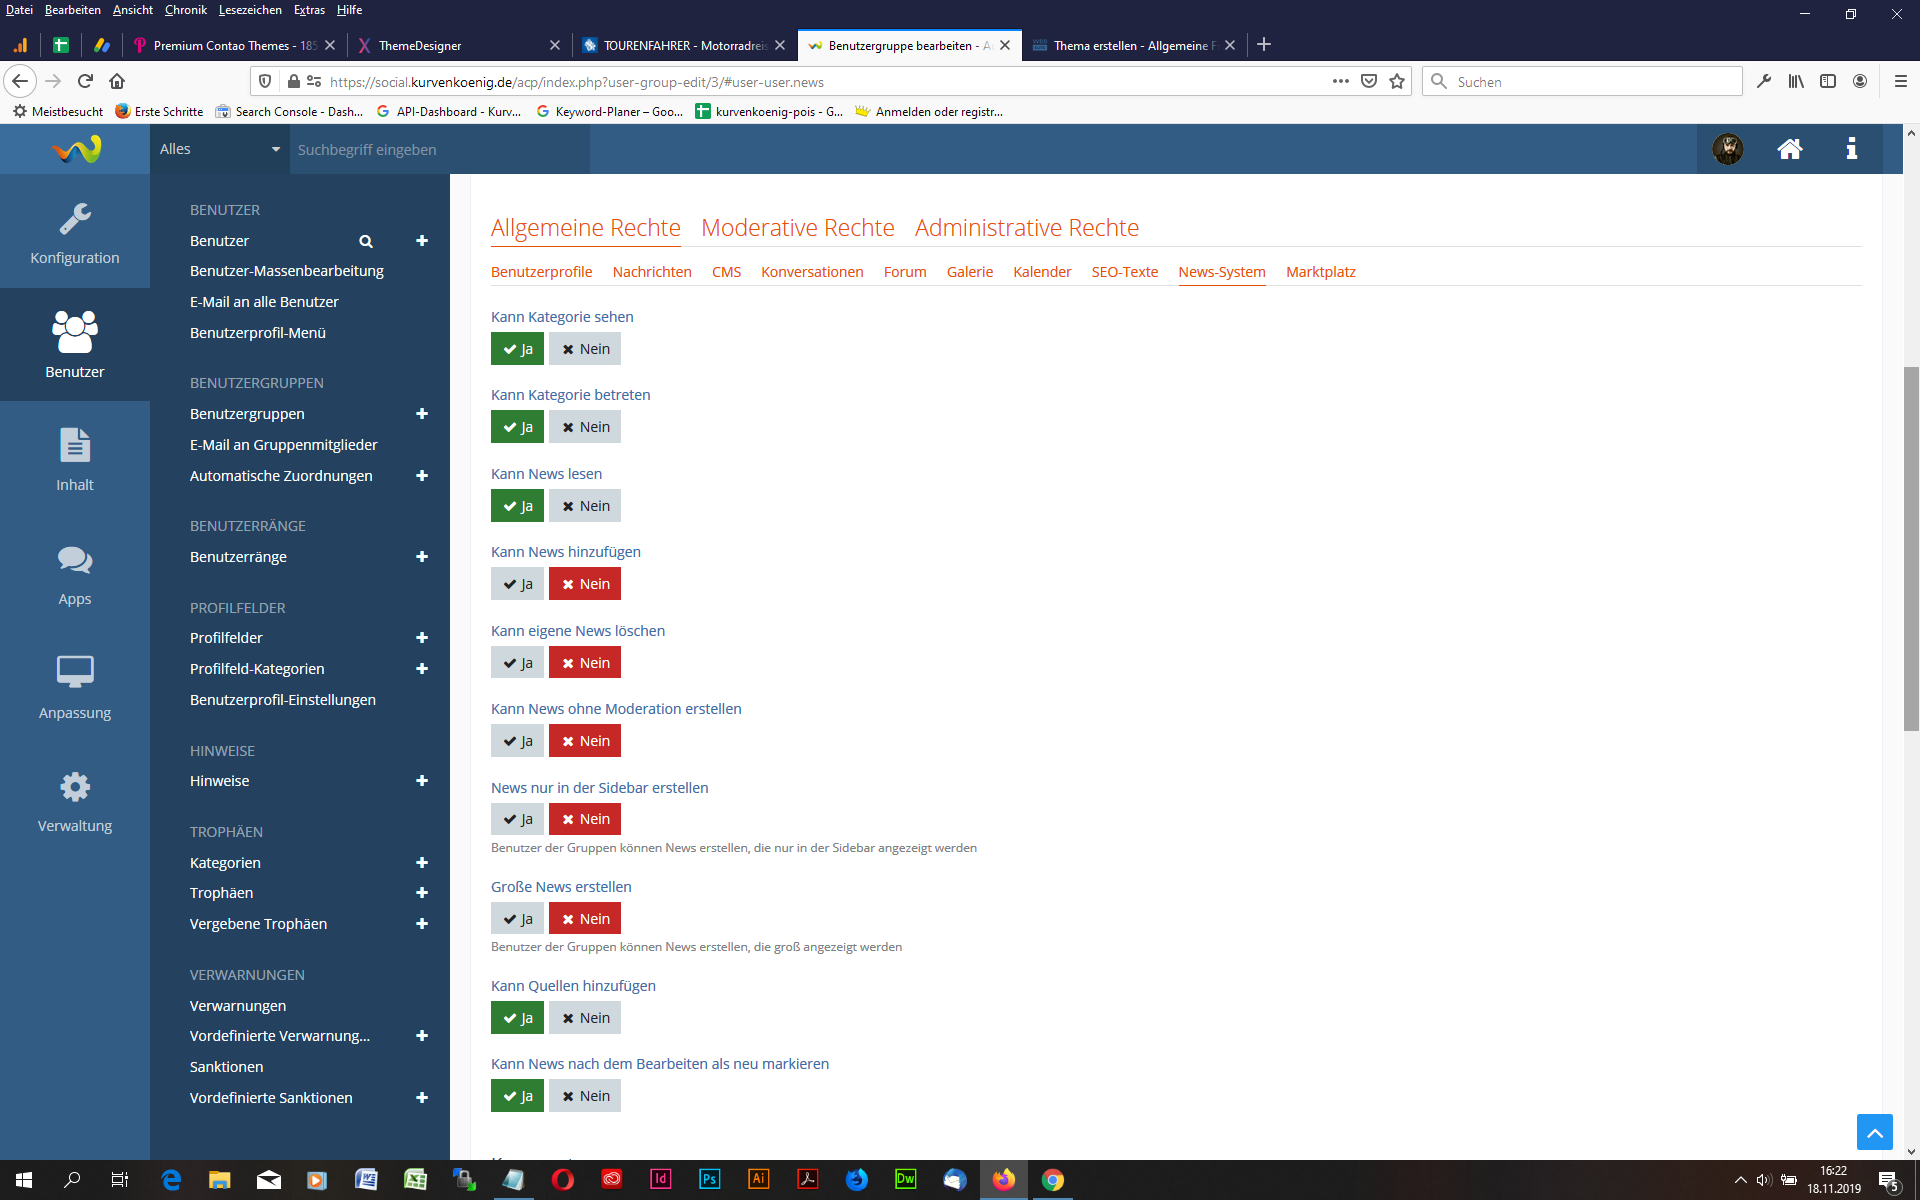
Task: Open the 'Alles' search filter dropdown
Action: (x=220, y=149)
